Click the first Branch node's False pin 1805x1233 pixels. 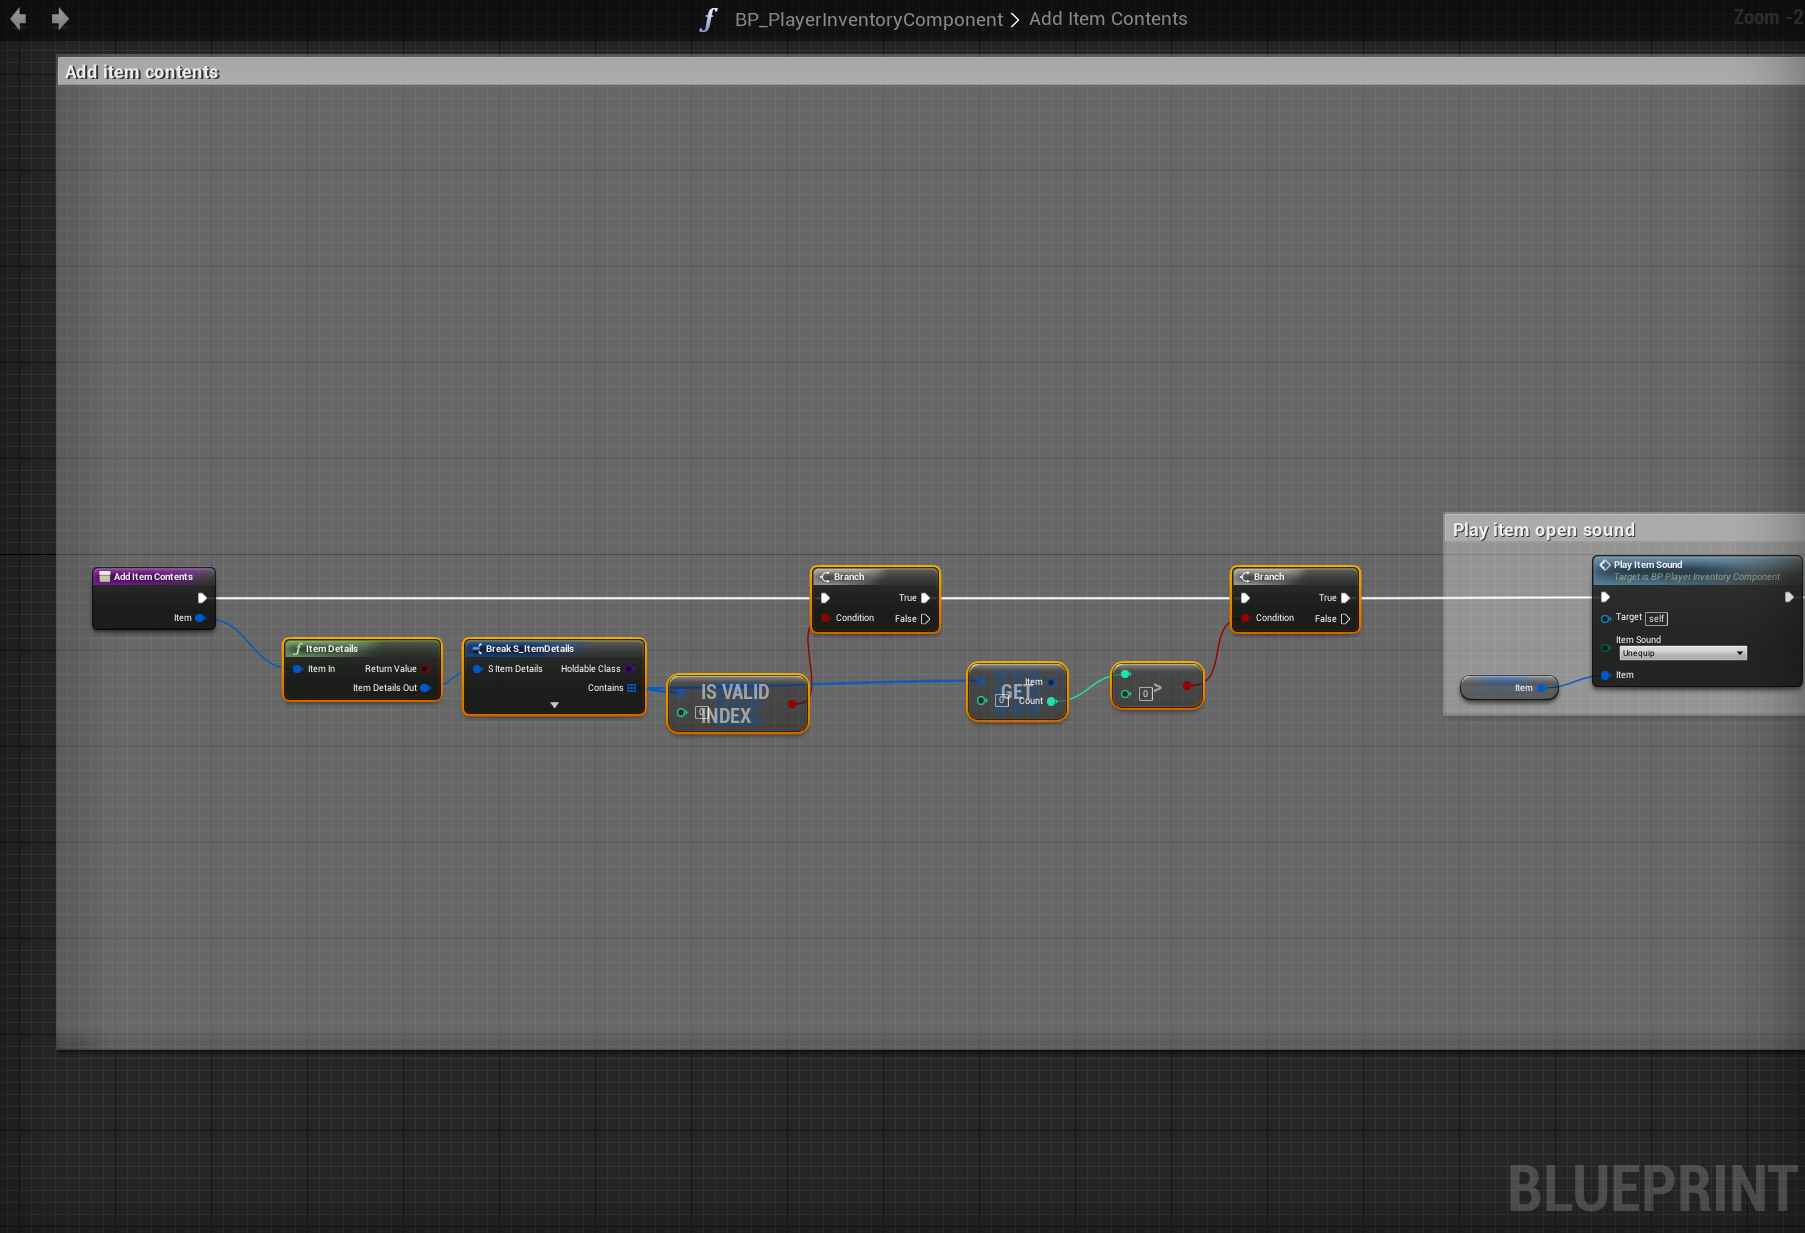pos(925,619)
